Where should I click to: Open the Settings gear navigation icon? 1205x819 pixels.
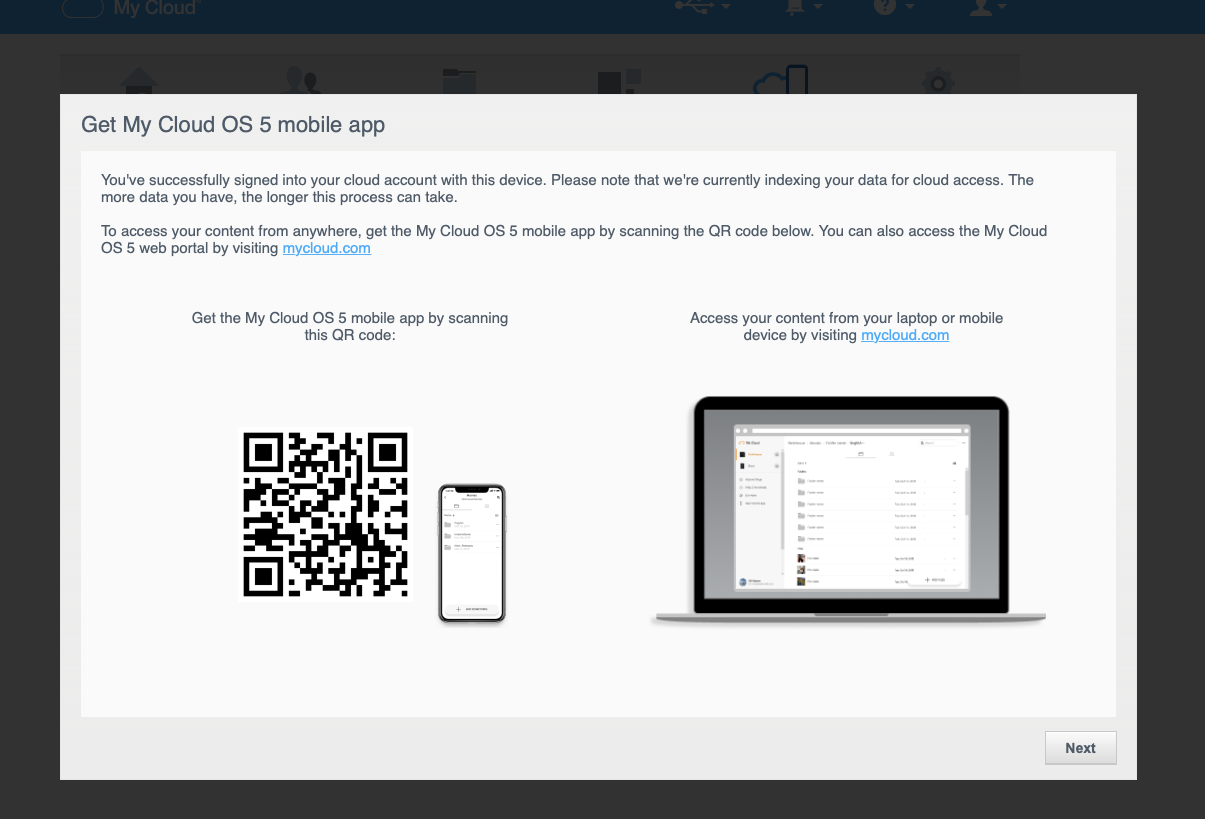[x=937, y=81]
